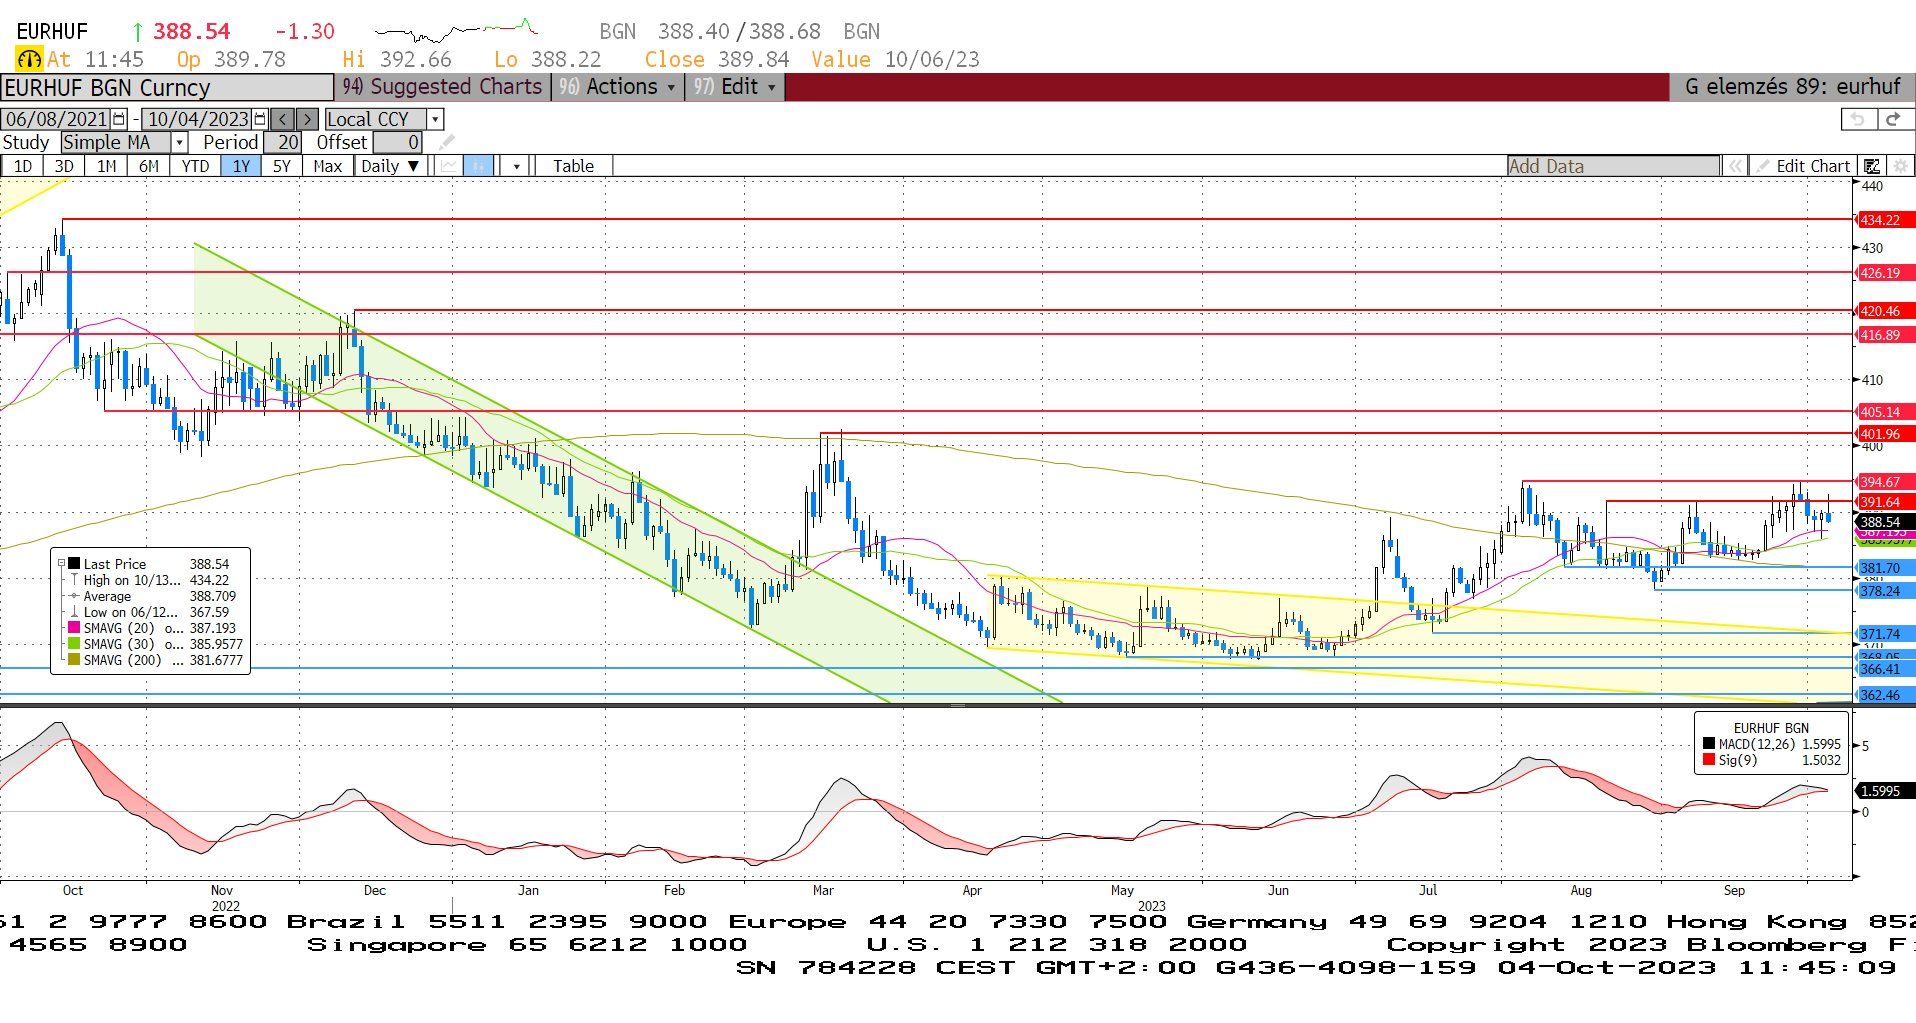This screenshot has width=1916, height=1023.
Task: Switch to the Table view
Action: tap(574, 166)
